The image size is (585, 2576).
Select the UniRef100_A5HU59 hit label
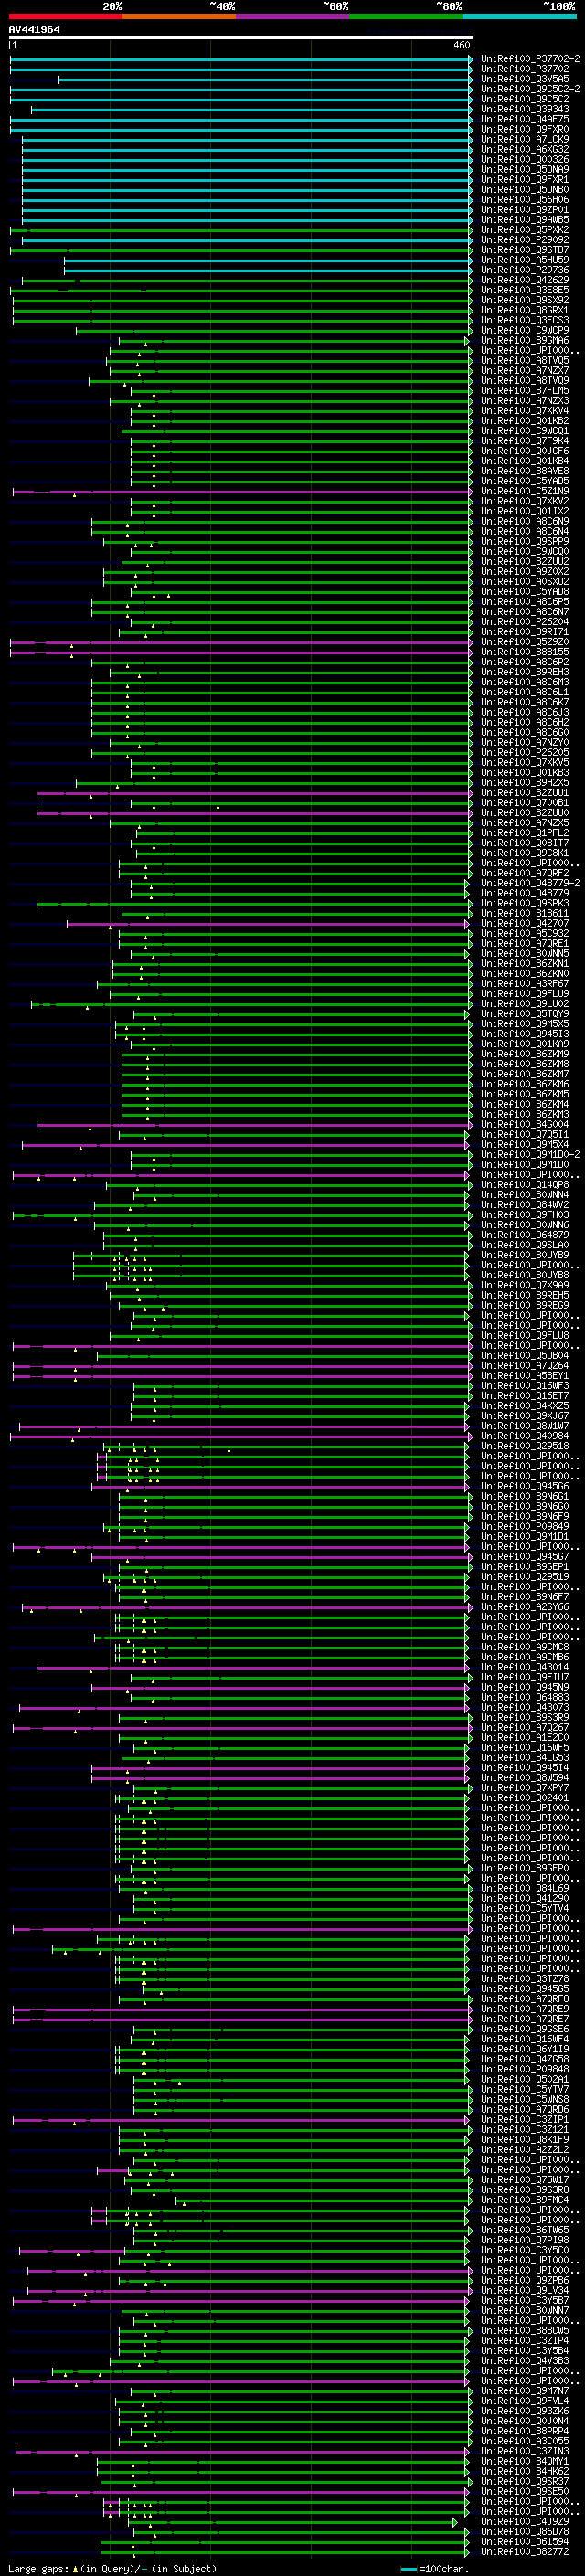tap(524, 260)
